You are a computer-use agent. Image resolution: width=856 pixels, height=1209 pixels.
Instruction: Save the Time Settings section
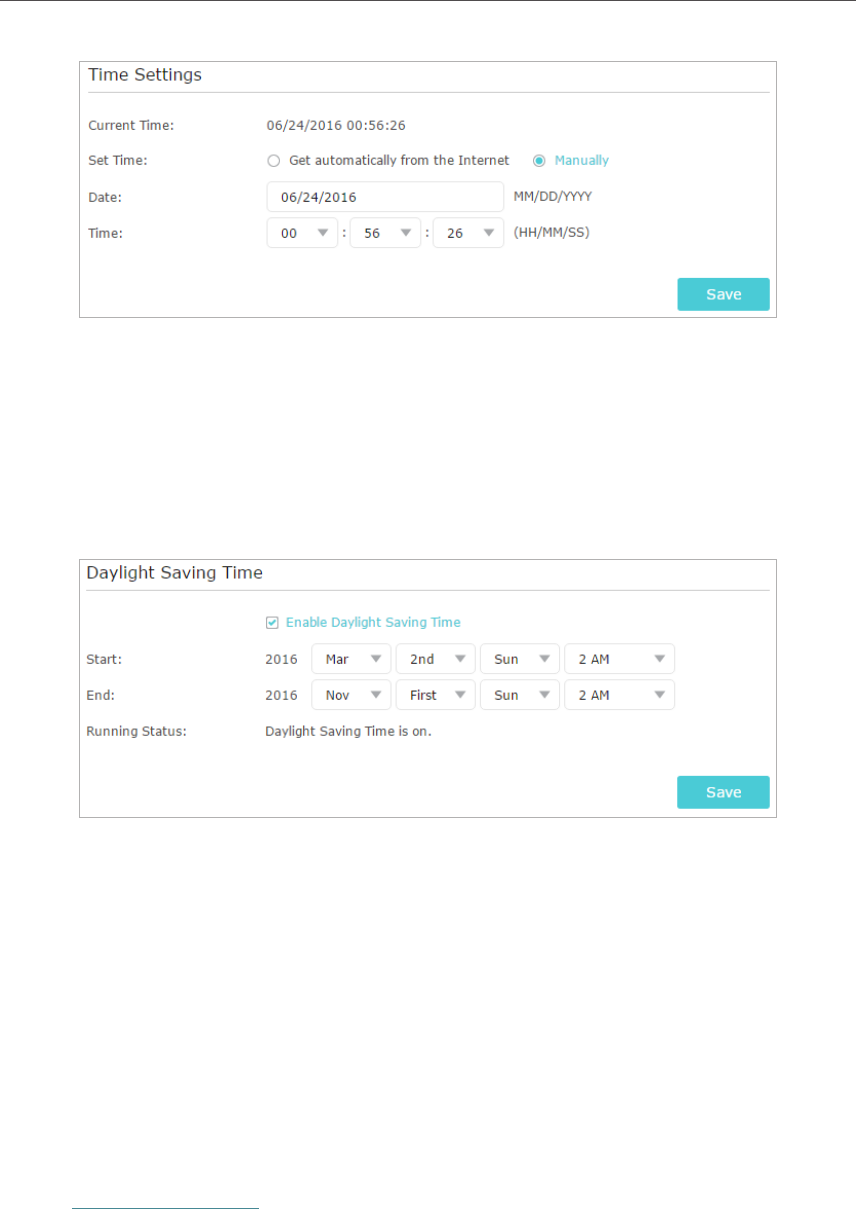coord(723,294)
